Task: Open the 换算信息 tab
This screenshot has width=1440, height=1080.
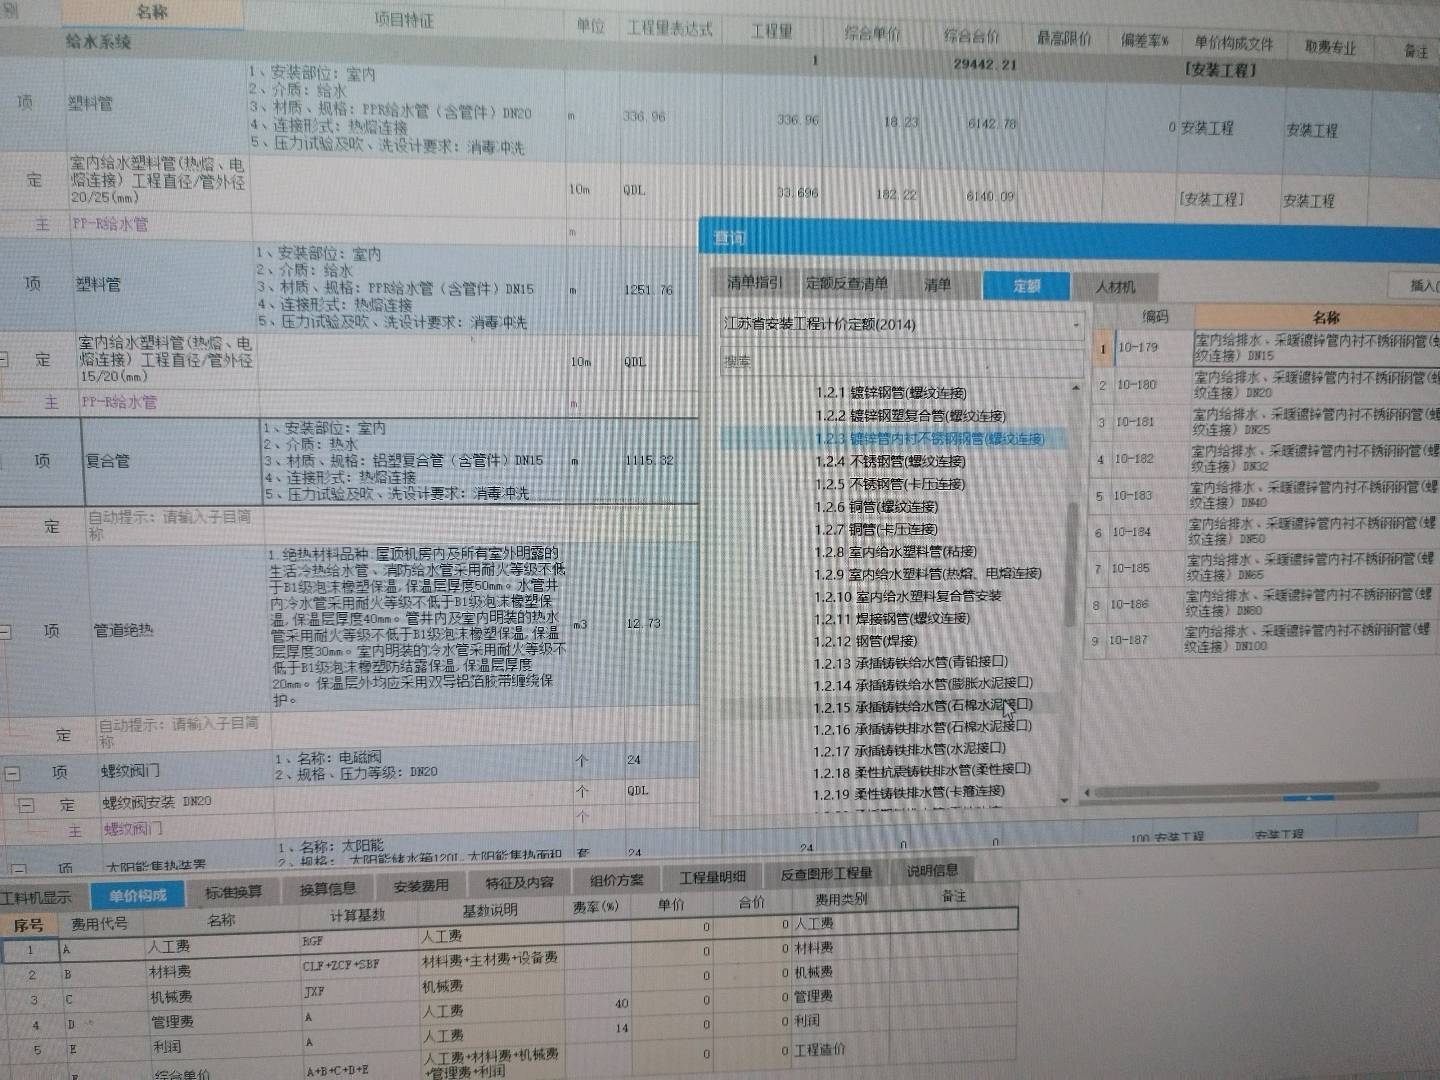Action: click(x=327, y=889)
